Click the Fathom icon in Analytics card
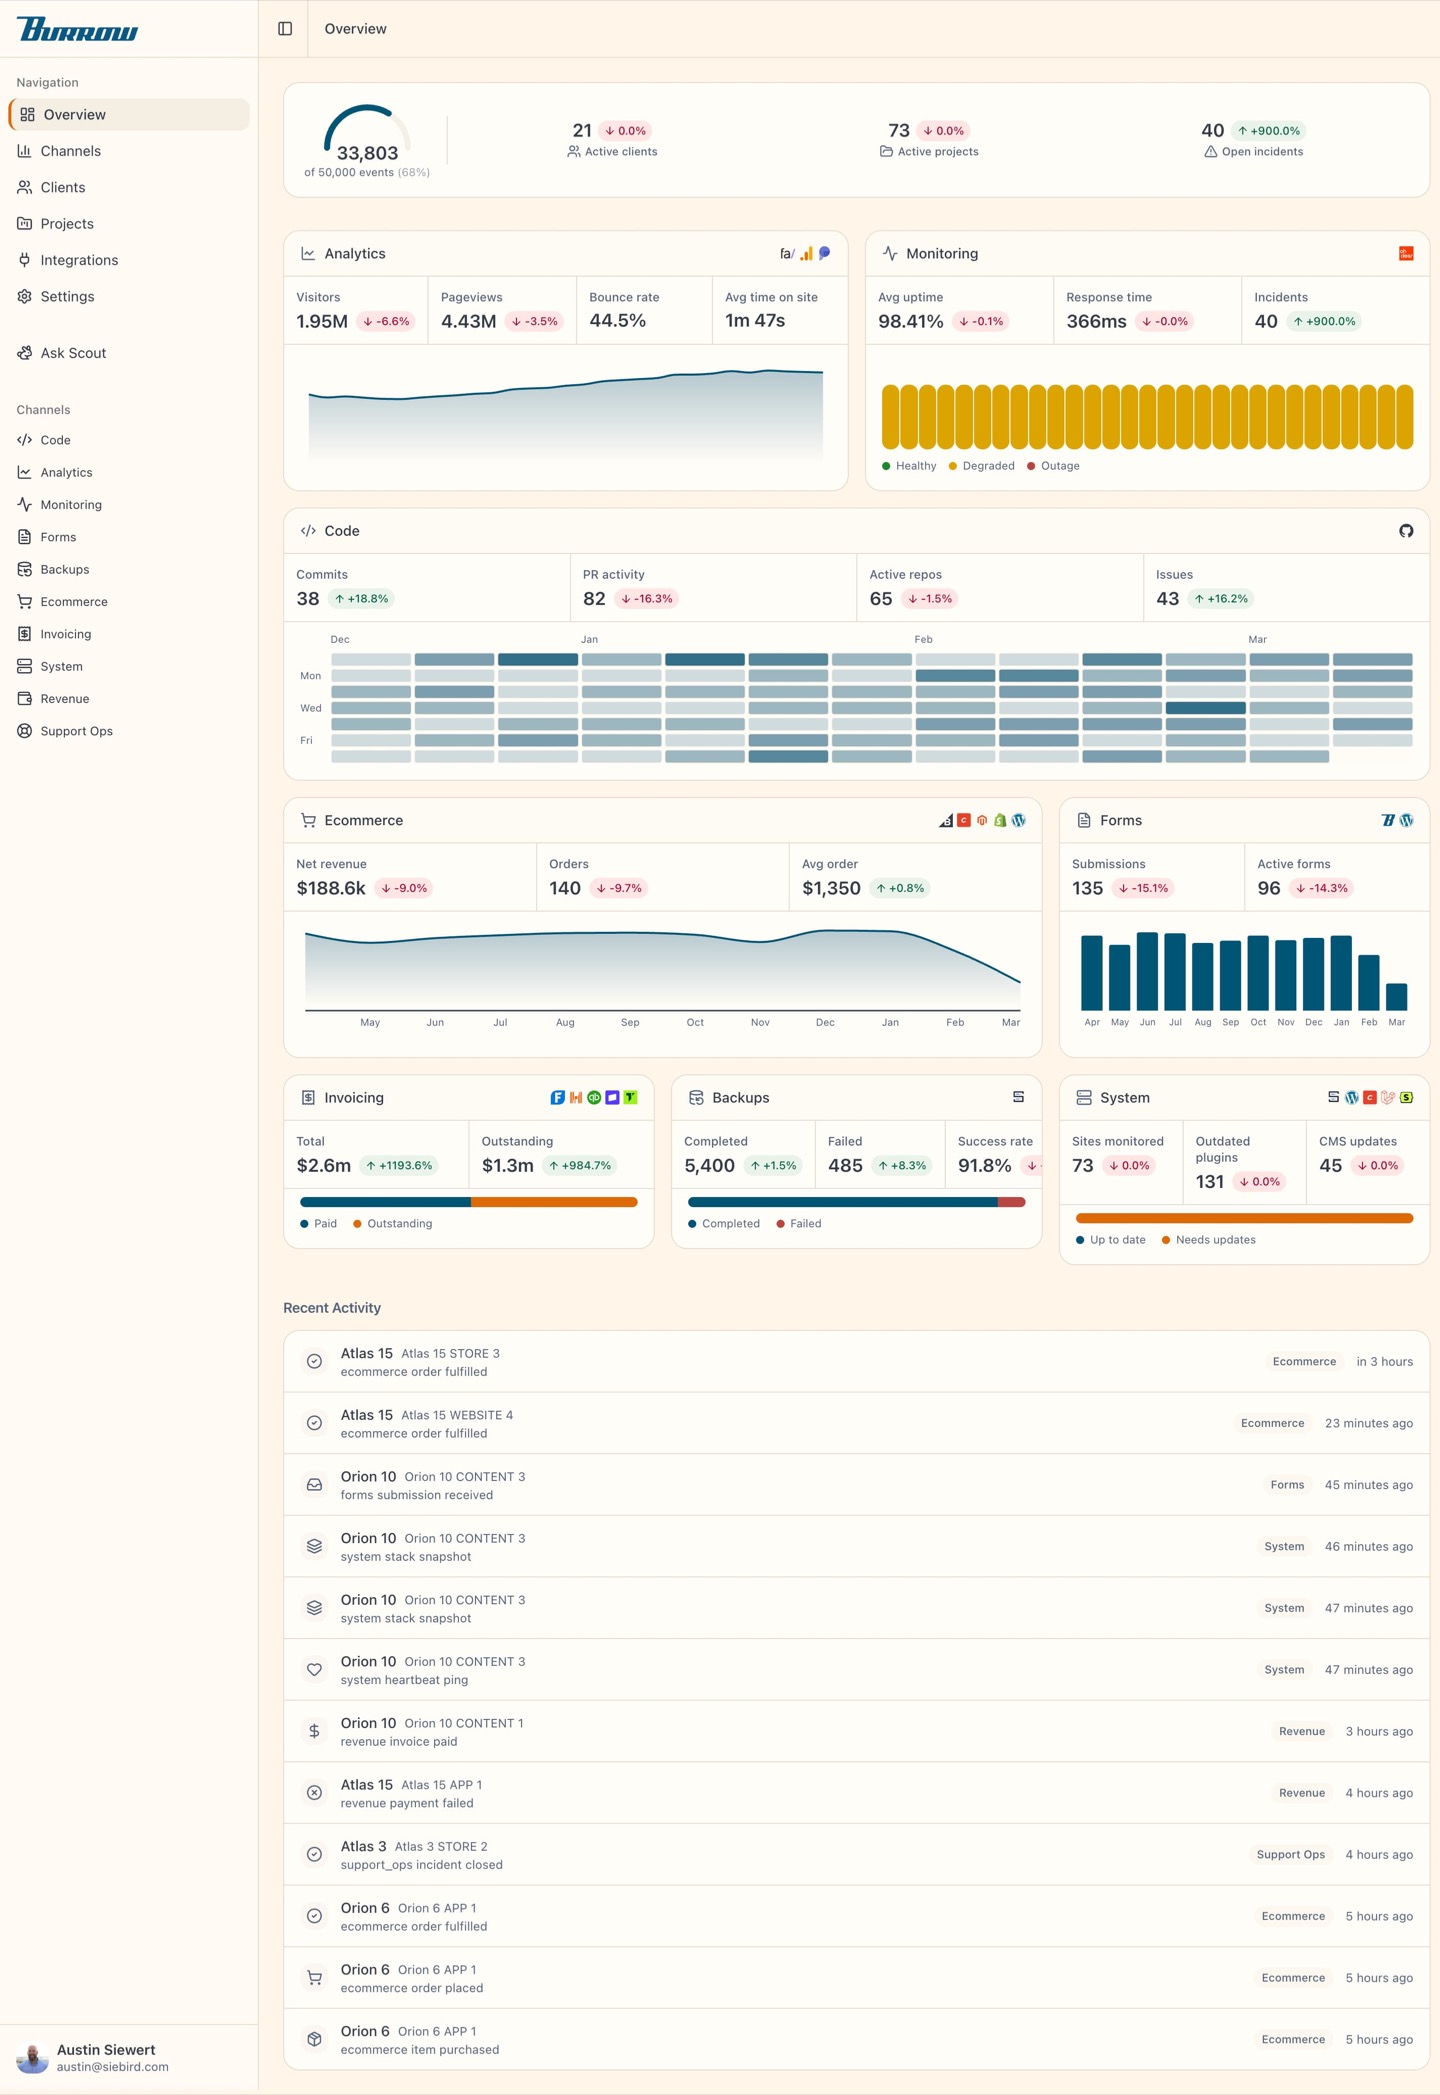The height and width of the screenshot is (2095, 1440). pyautogui.click(x=787, y=254)
